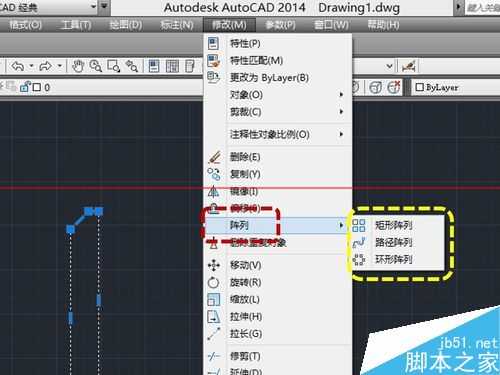Expand the 对象(O) submenu arrow
Image resolution: width=500 pixels, height=375 pixels.
point(341,95)
